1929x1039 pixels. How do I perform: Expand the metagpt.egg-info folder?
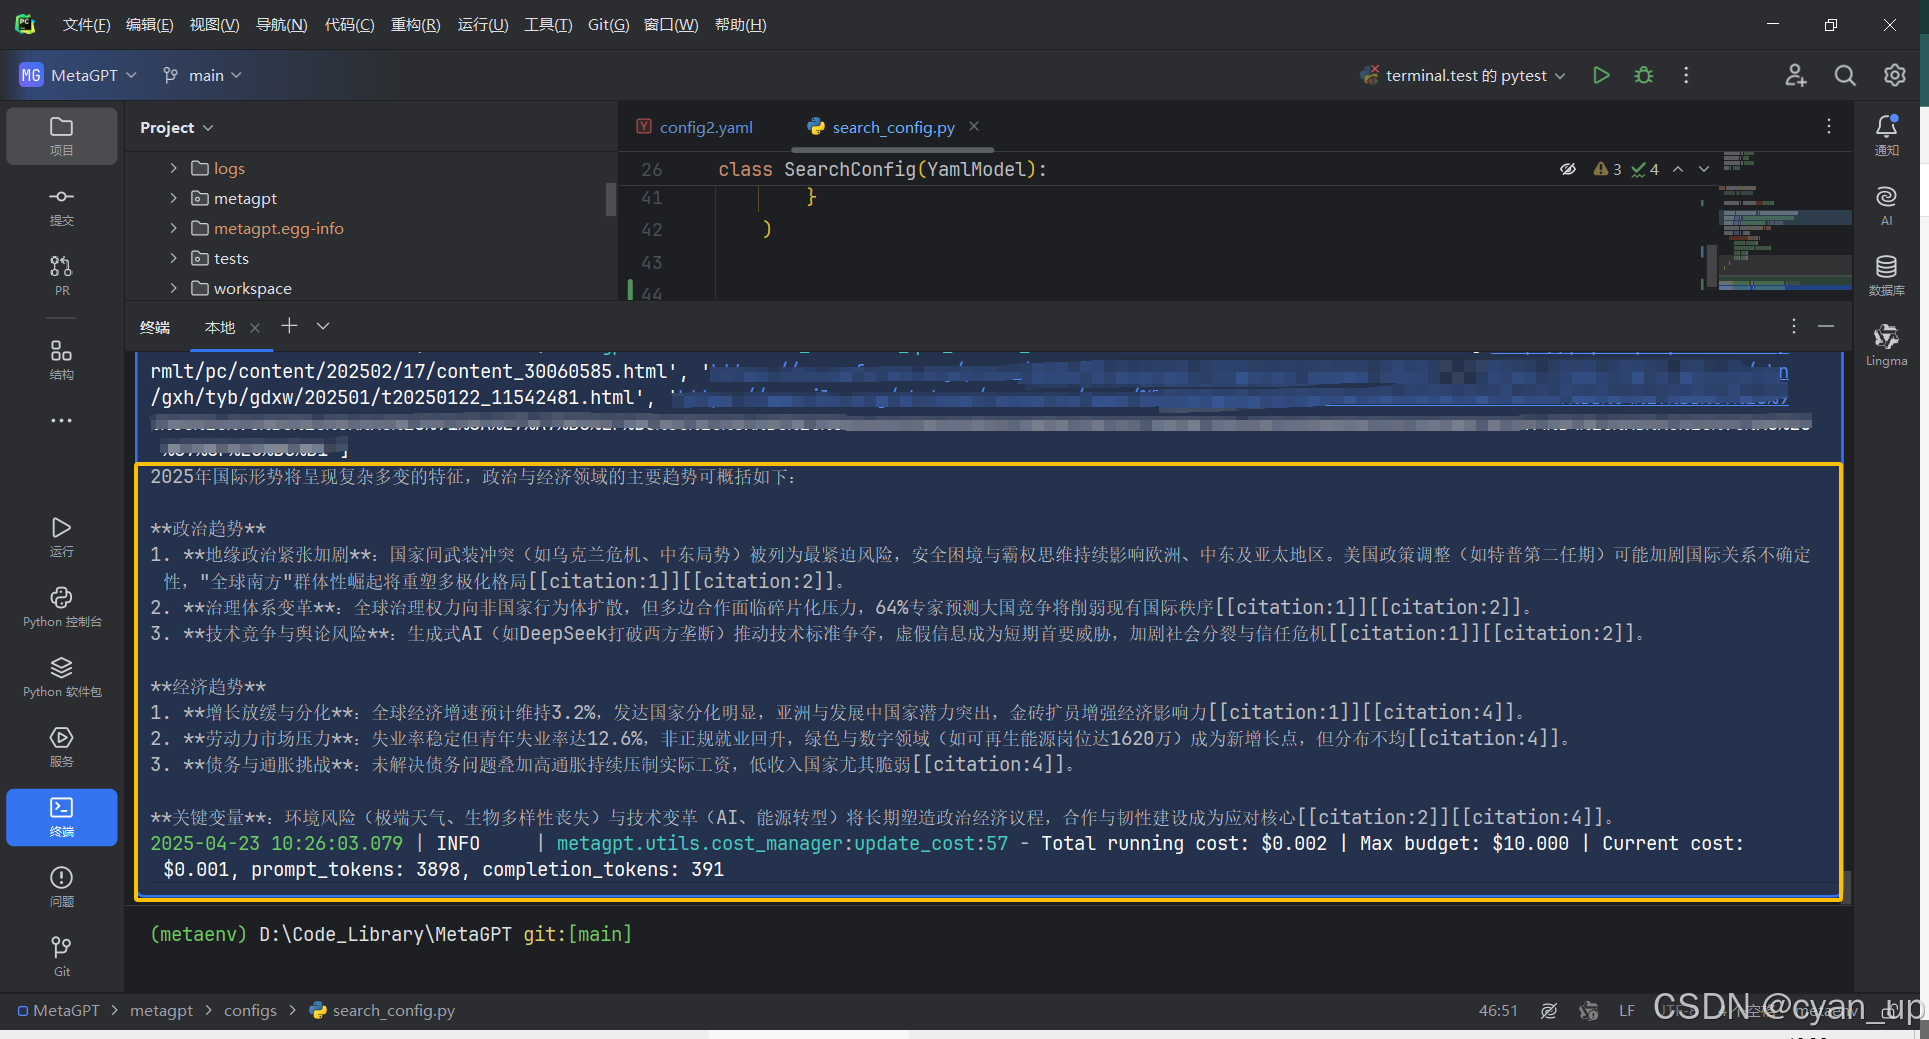(173, 228)
